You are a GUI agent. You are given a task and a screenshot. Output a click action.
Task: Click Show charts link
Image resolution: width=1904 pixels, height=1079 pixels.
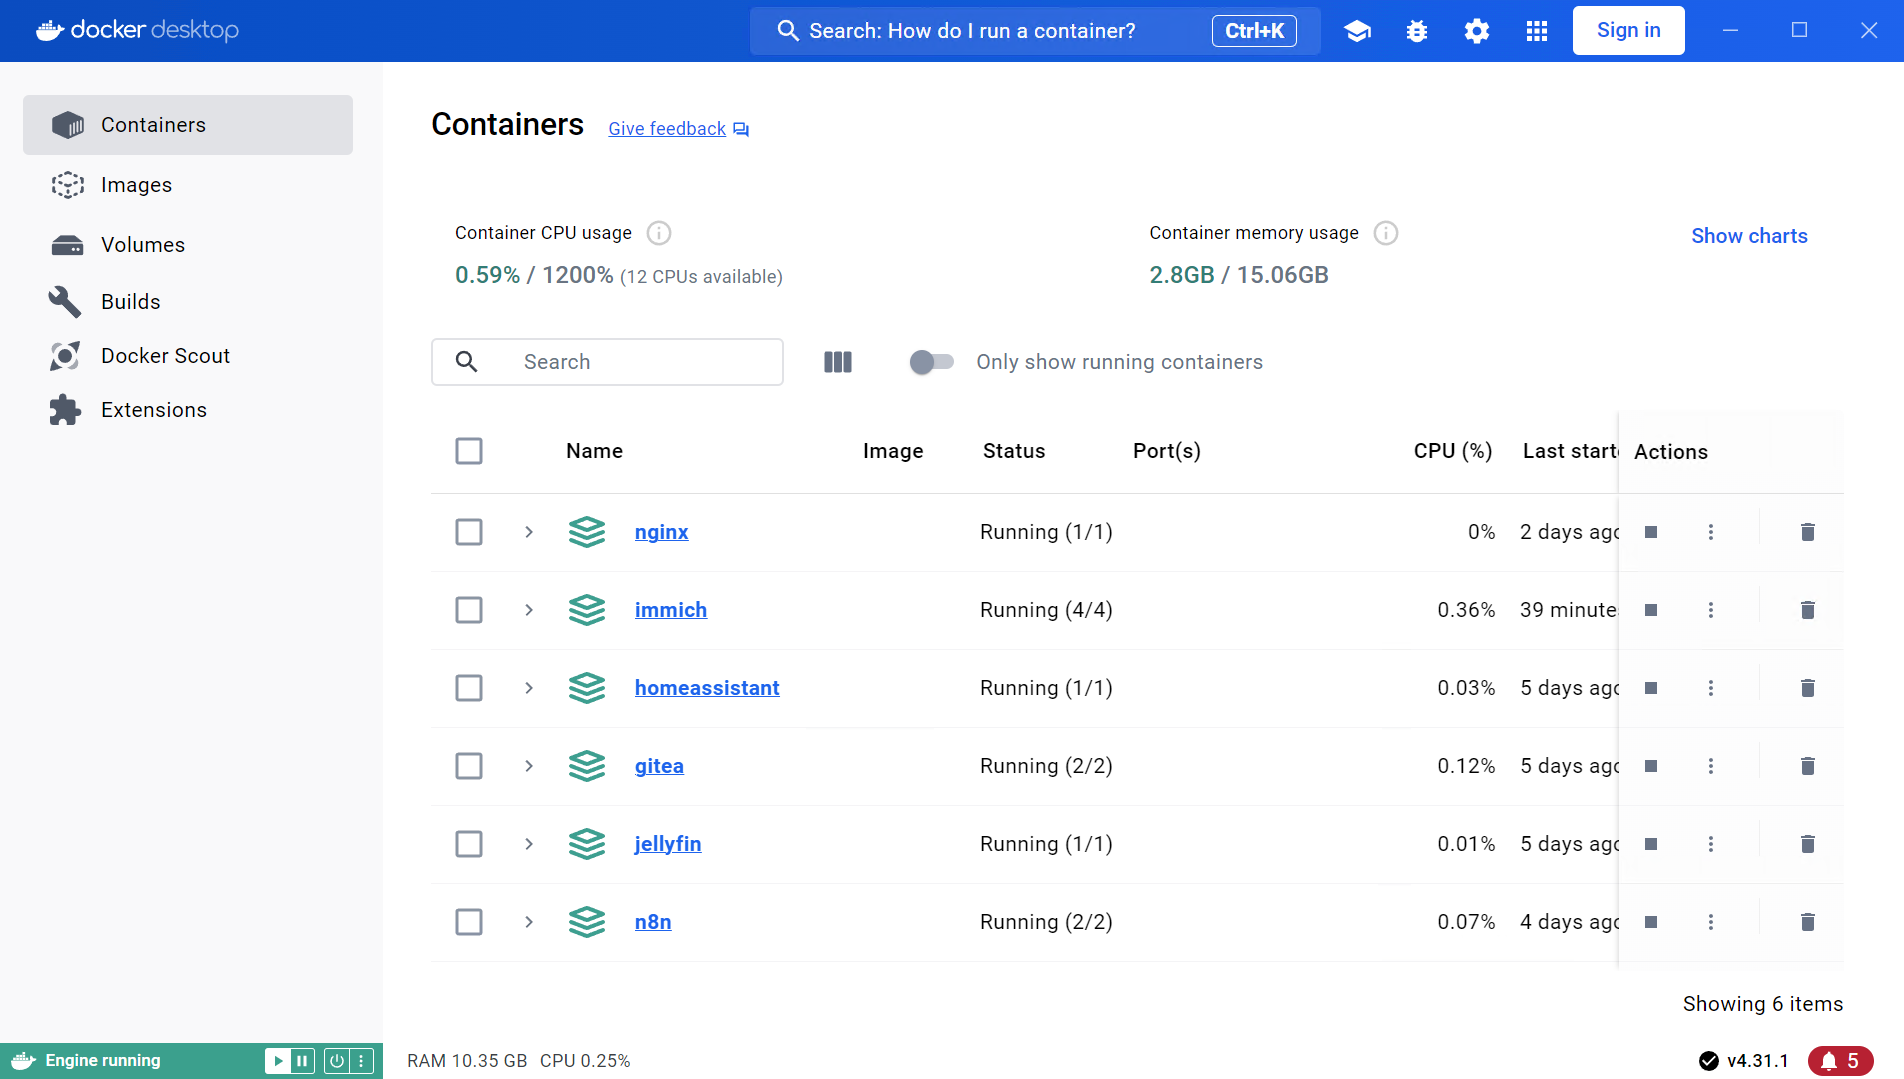[x=1749, y=236]
